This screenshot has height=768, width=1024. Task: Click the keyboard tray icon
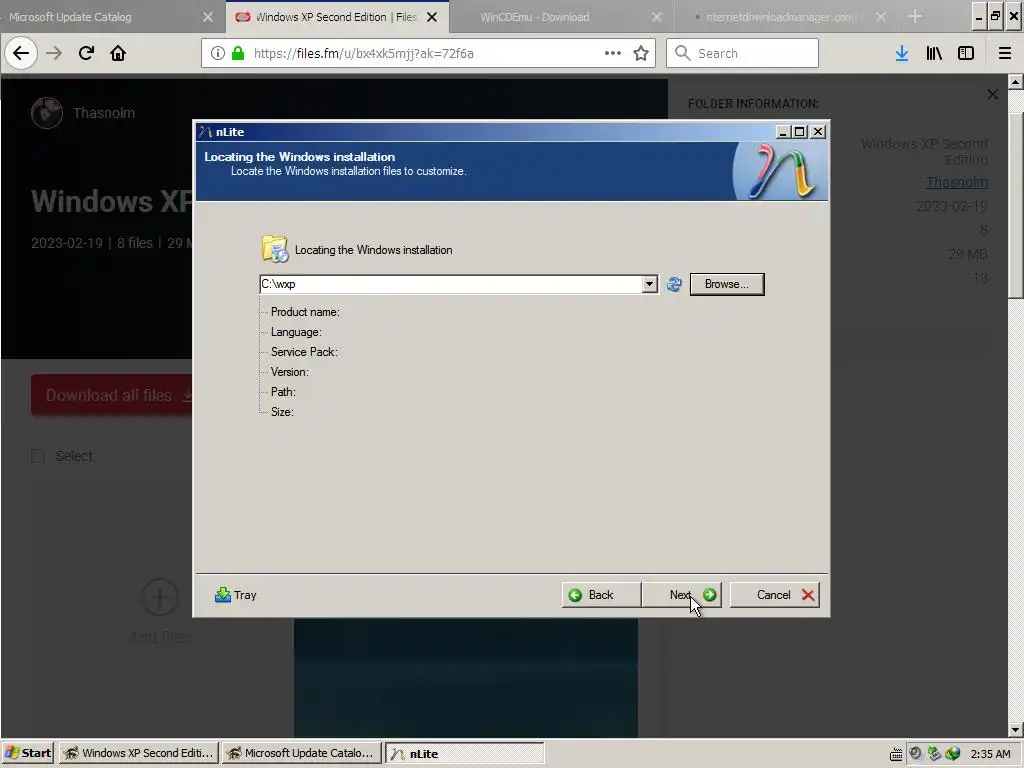(x=896, y=754)
